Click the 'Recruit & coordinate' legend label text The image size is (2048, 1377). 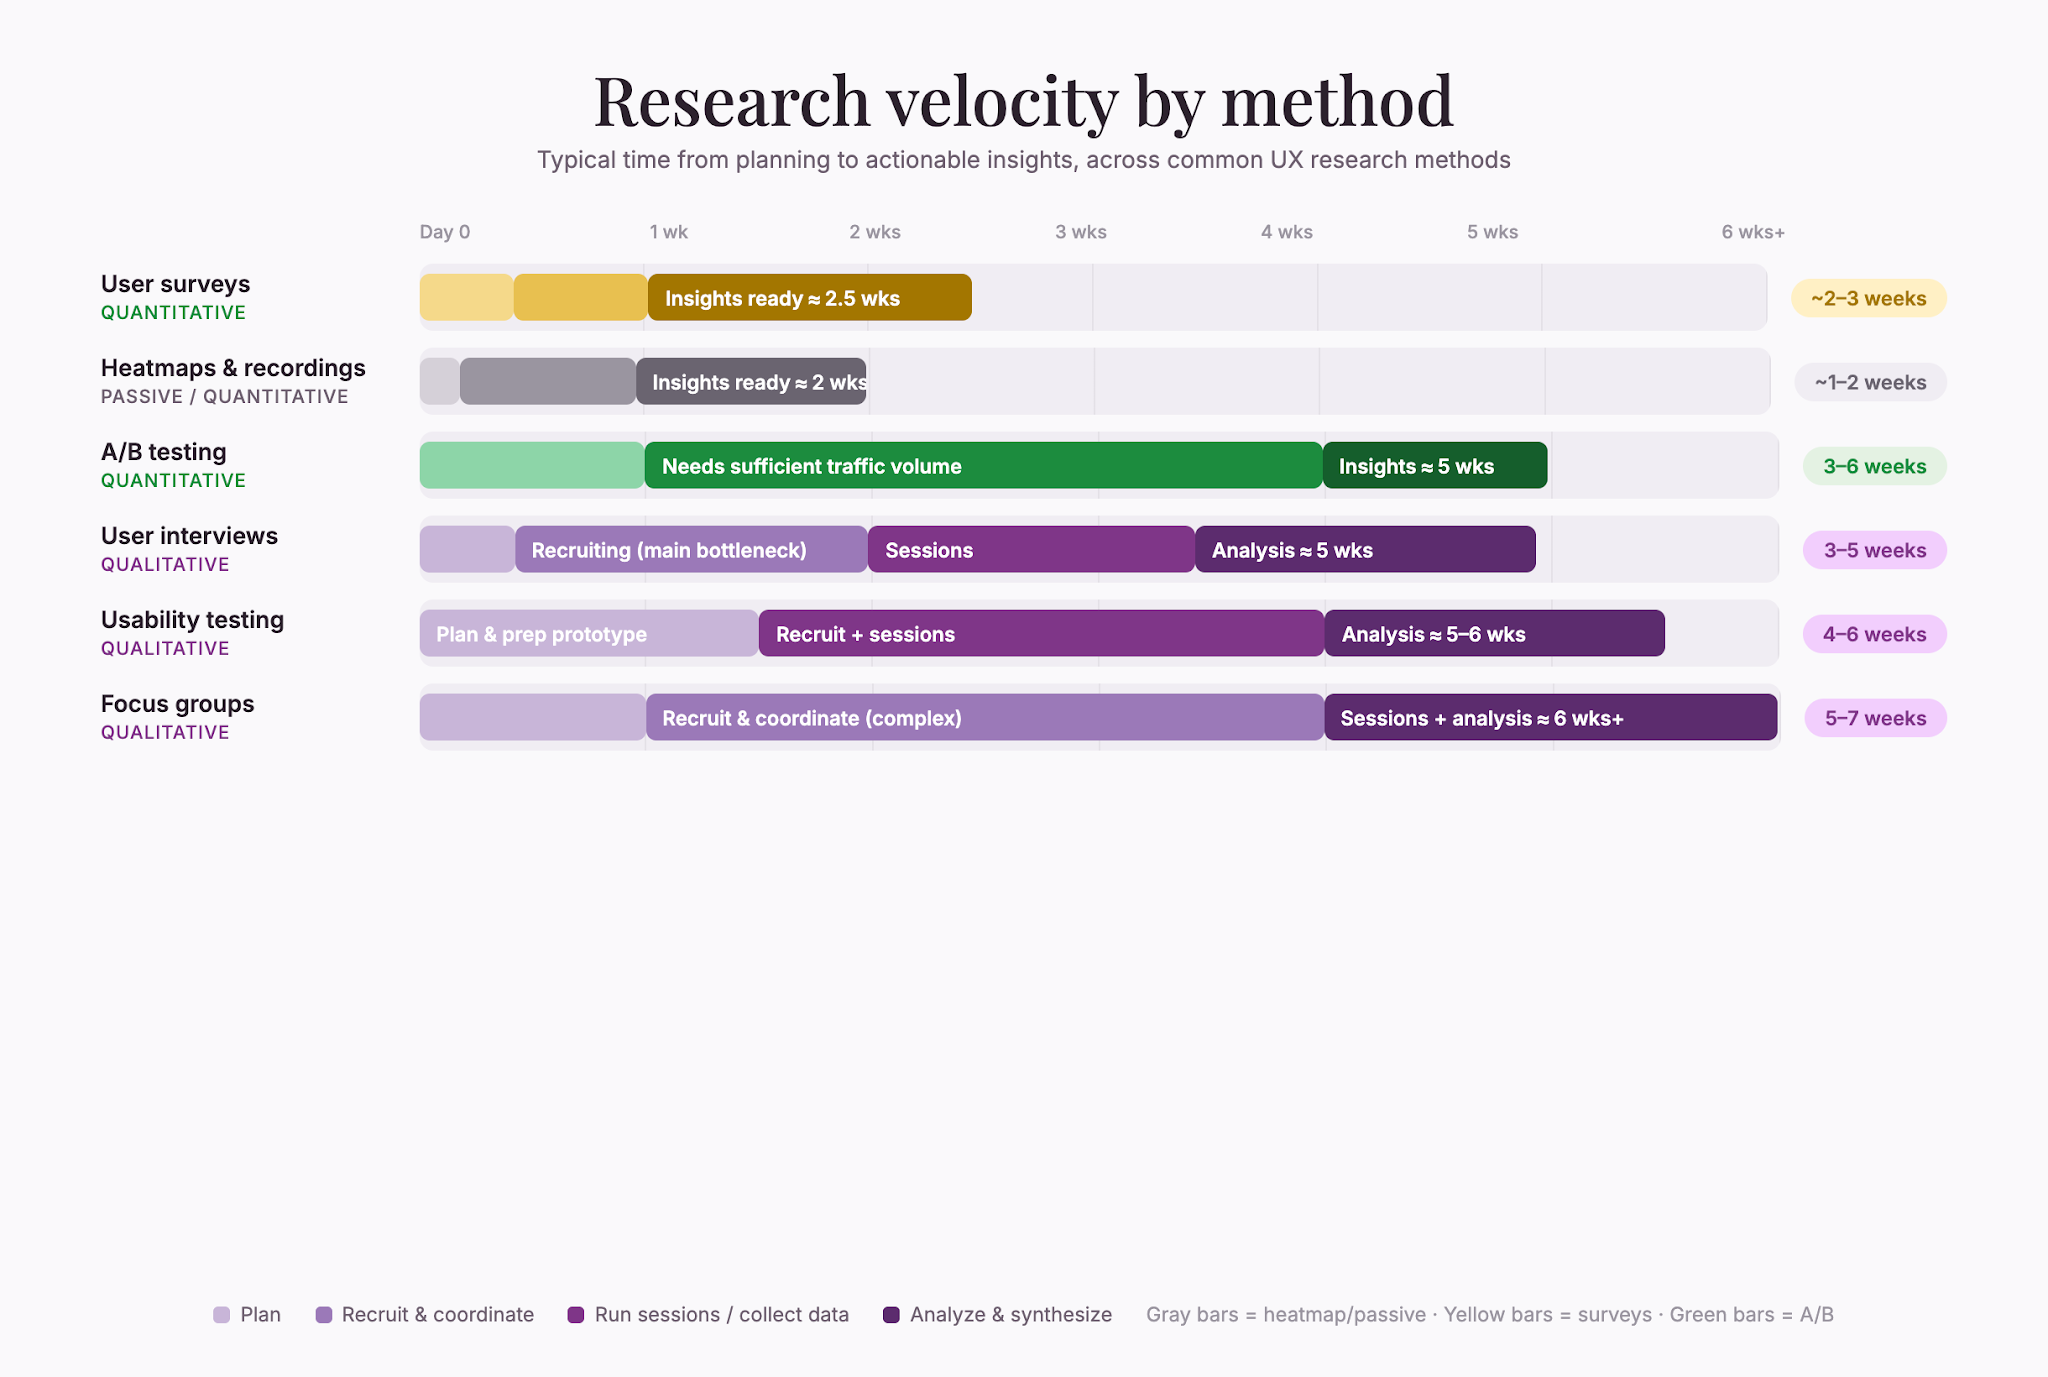tap(438, 1315)
